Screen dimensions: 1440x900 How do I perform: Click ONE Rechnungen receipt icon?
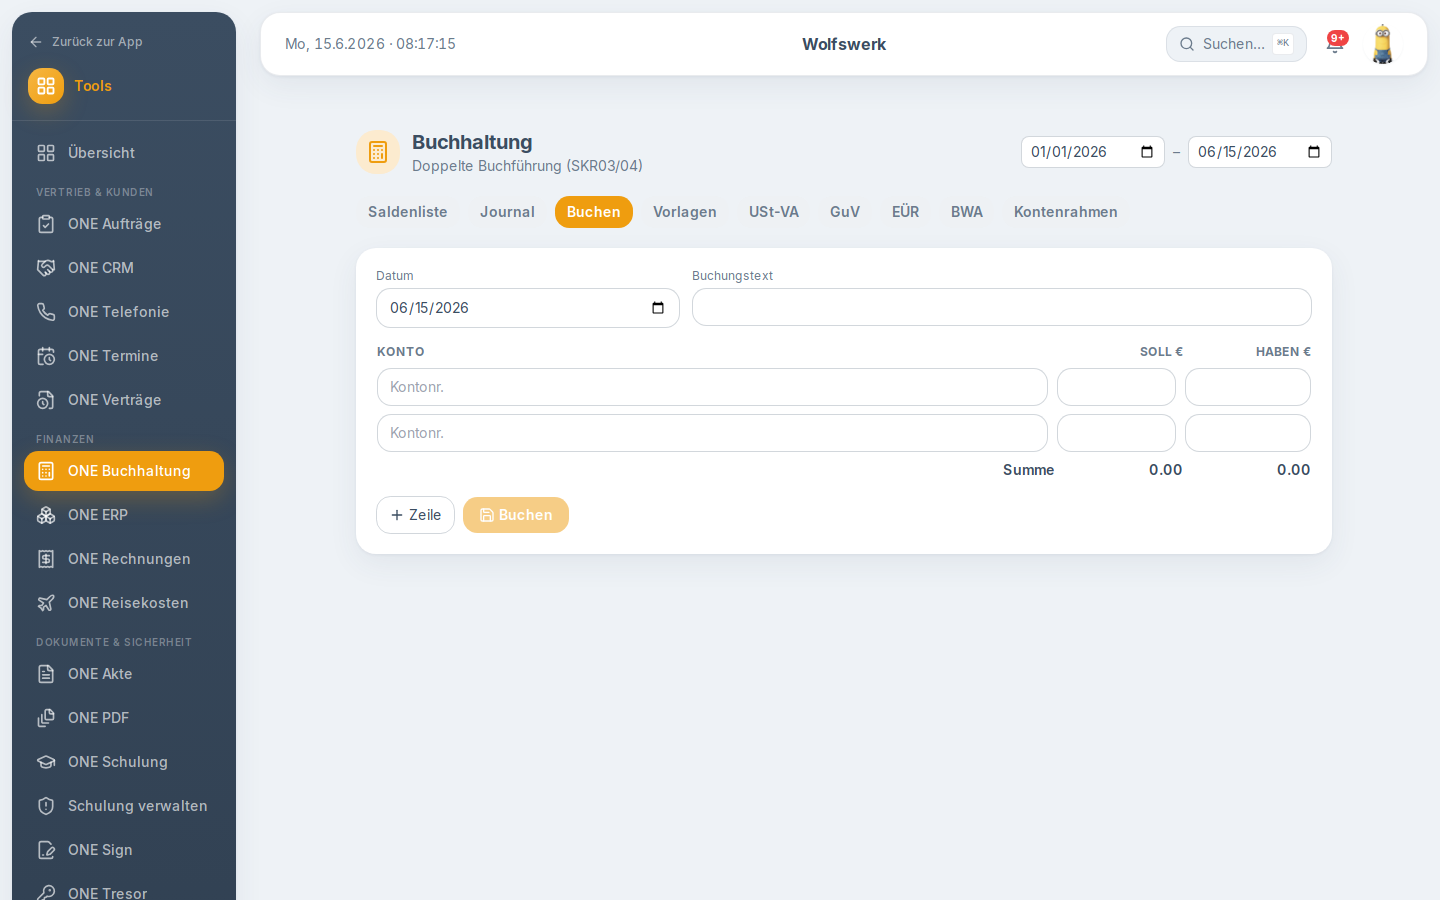[46, 559]
